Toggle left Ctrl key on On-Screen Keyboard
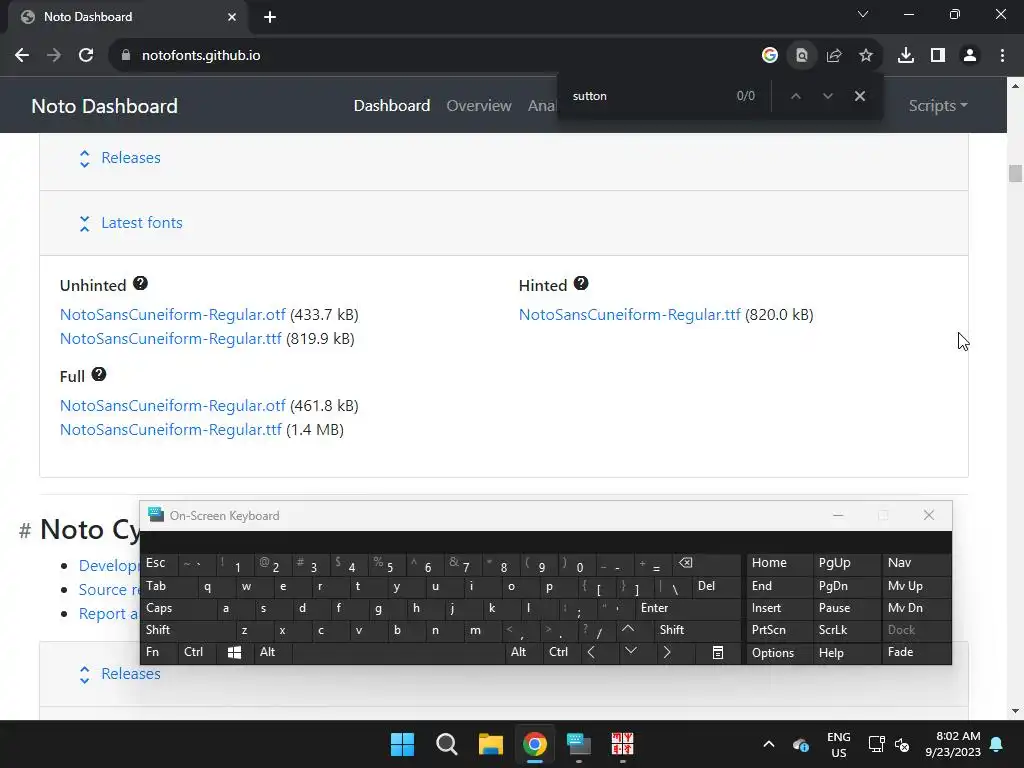Image resolution: width=1024 pixels, height=768 pixels. pyautogui.click(x=197, y=652)
